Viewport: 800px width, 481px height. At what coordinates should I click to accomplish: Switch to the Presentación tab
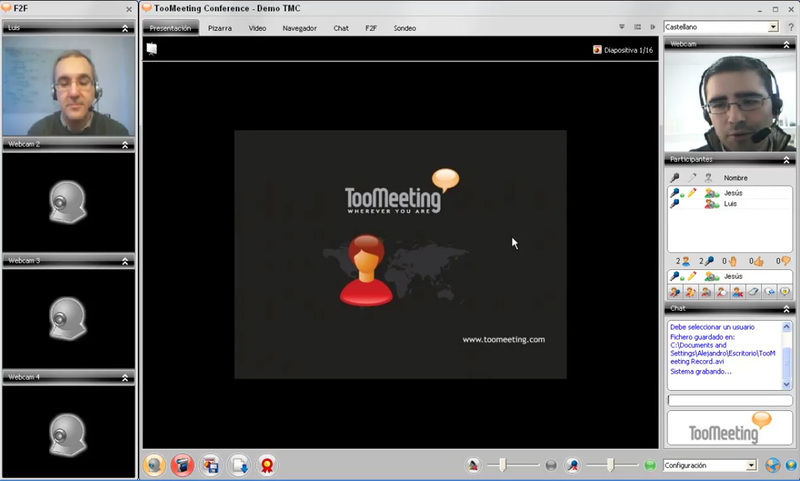click(x=170, y=28)
